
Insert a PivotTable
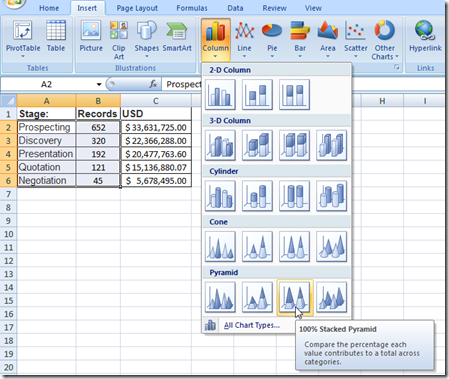[x=23, y=39]
